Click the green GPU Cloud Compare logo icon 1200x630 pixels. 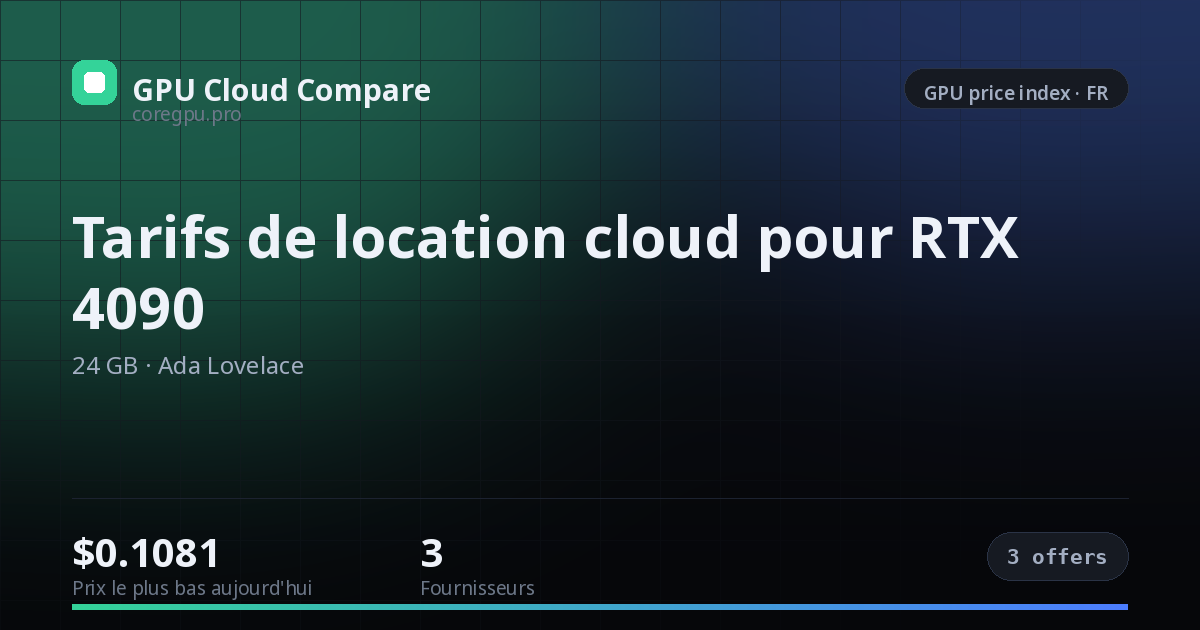click(x=95, y=82)
